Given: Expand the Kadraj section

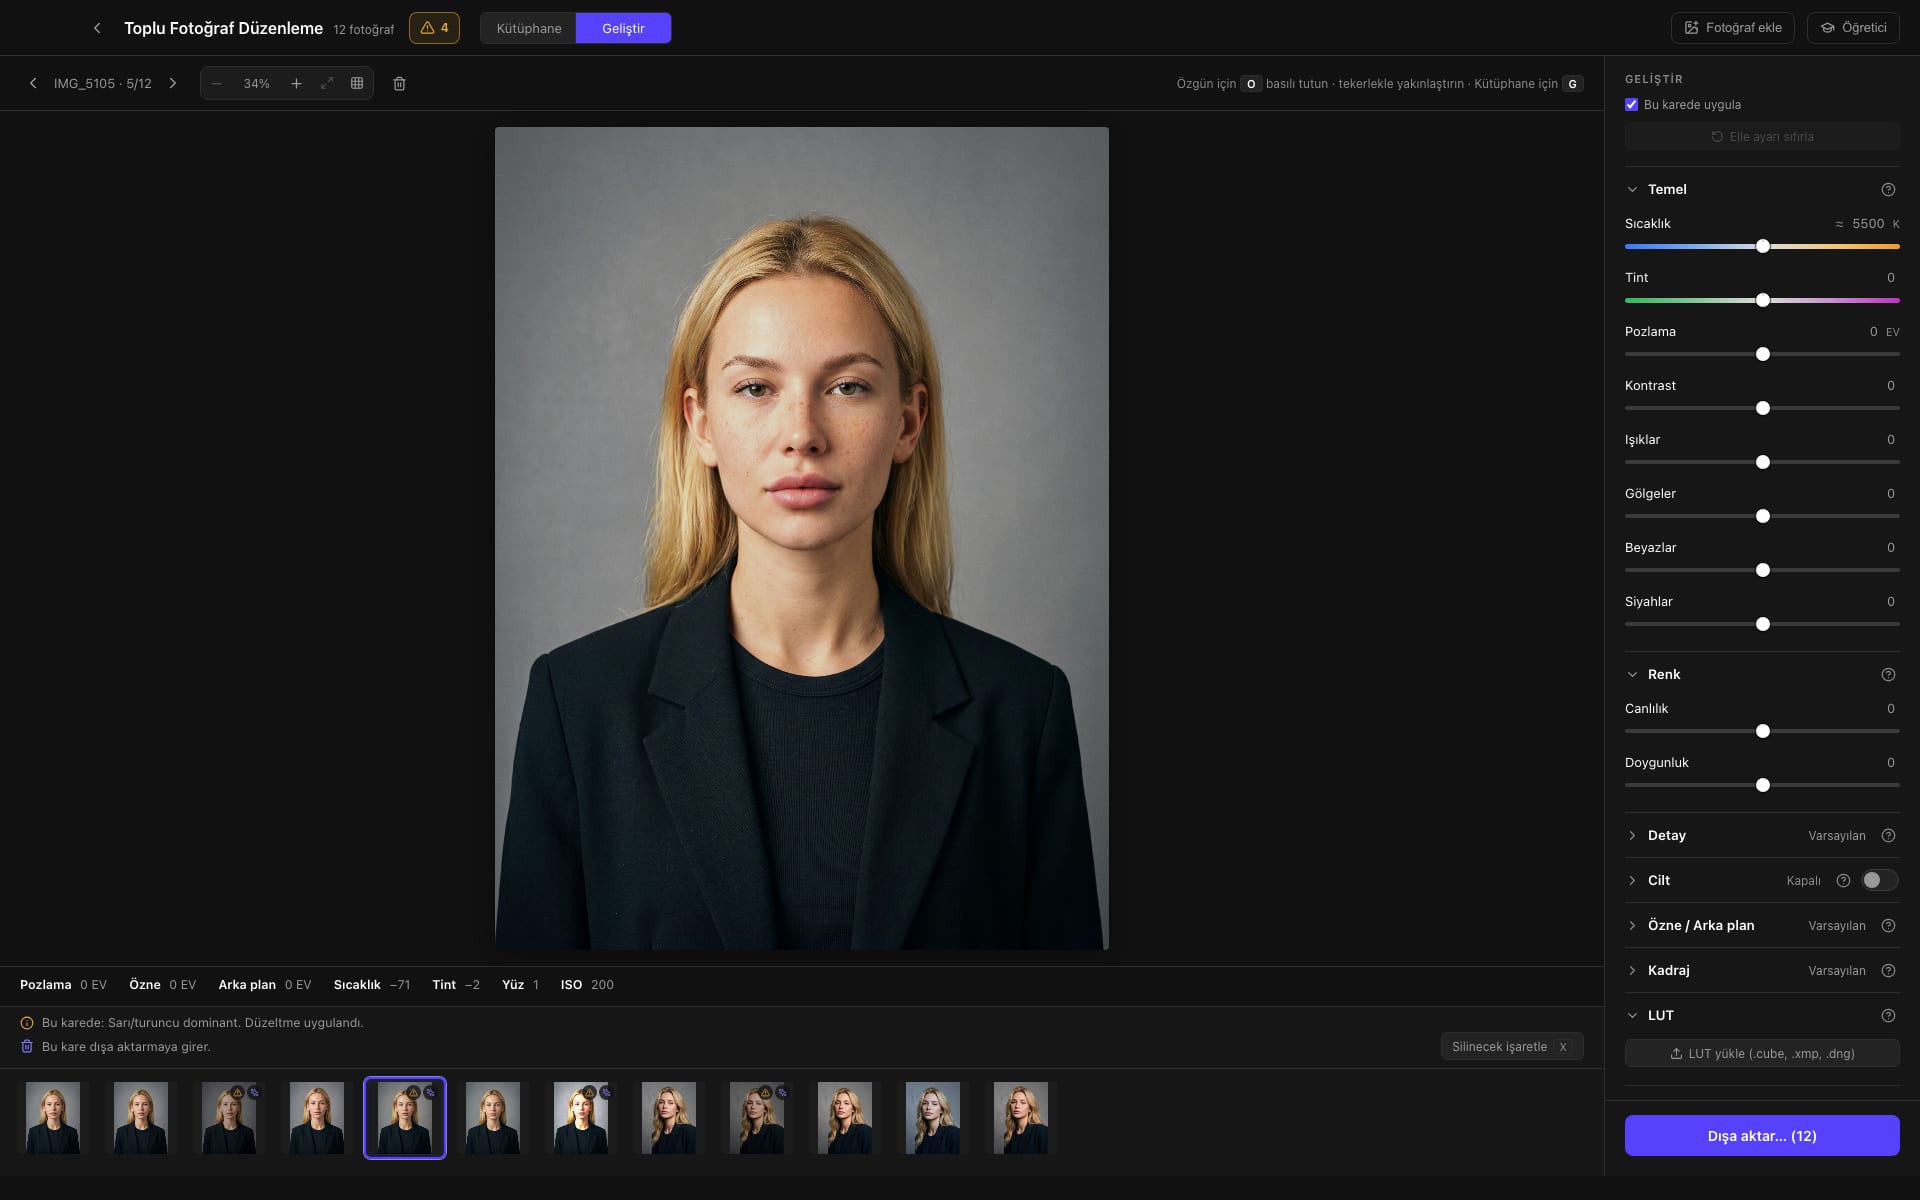Looking at the screenshot, I should coord(1668,970).
